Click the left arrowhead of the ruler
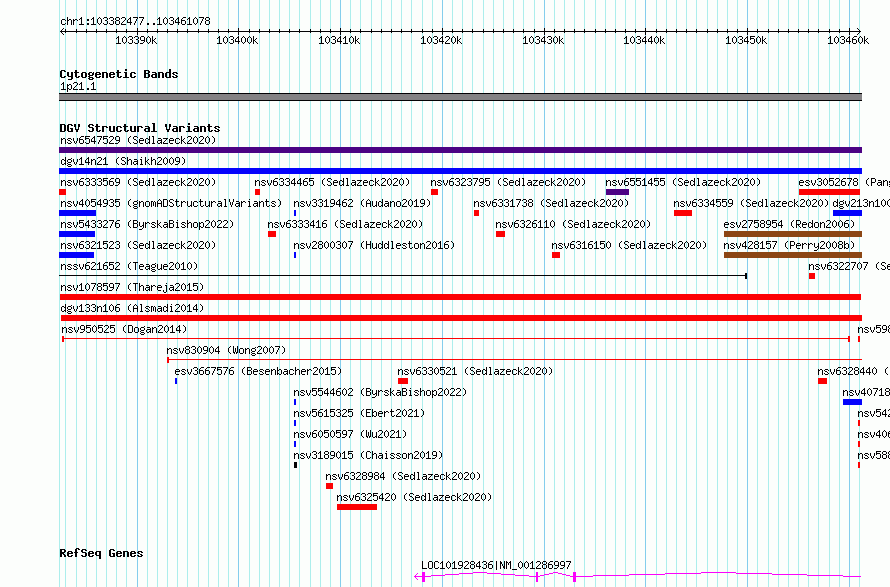 pos(62,32)
